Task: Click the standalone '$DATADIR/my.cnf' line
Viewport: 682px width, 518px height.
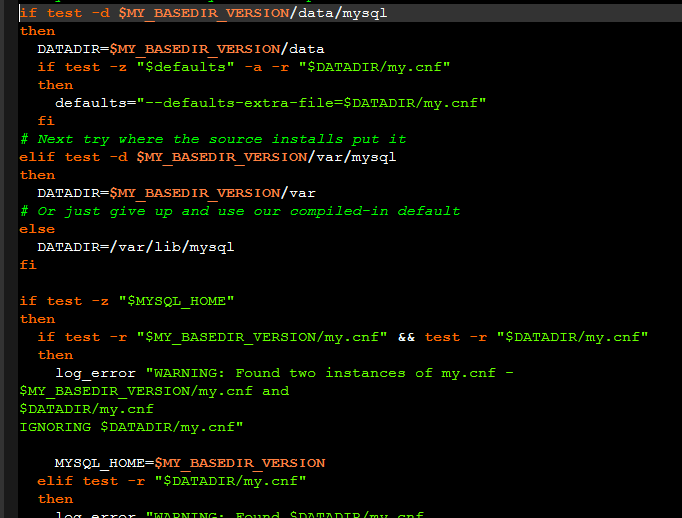Action: (x=87, y=409)
